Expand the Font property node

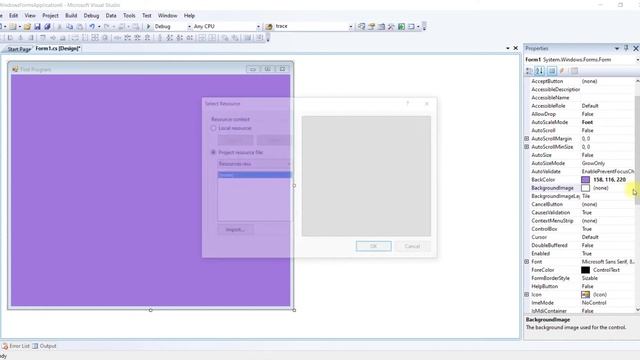click(527, 262)
